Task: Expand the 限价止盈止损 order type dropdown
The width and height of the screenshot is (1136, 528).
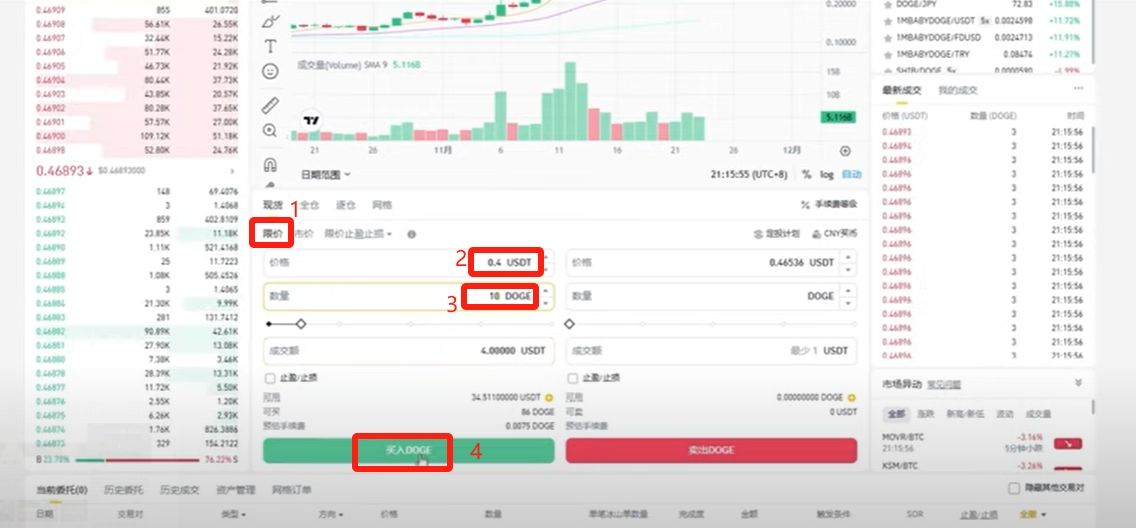Action: click(x=358, y=234)
